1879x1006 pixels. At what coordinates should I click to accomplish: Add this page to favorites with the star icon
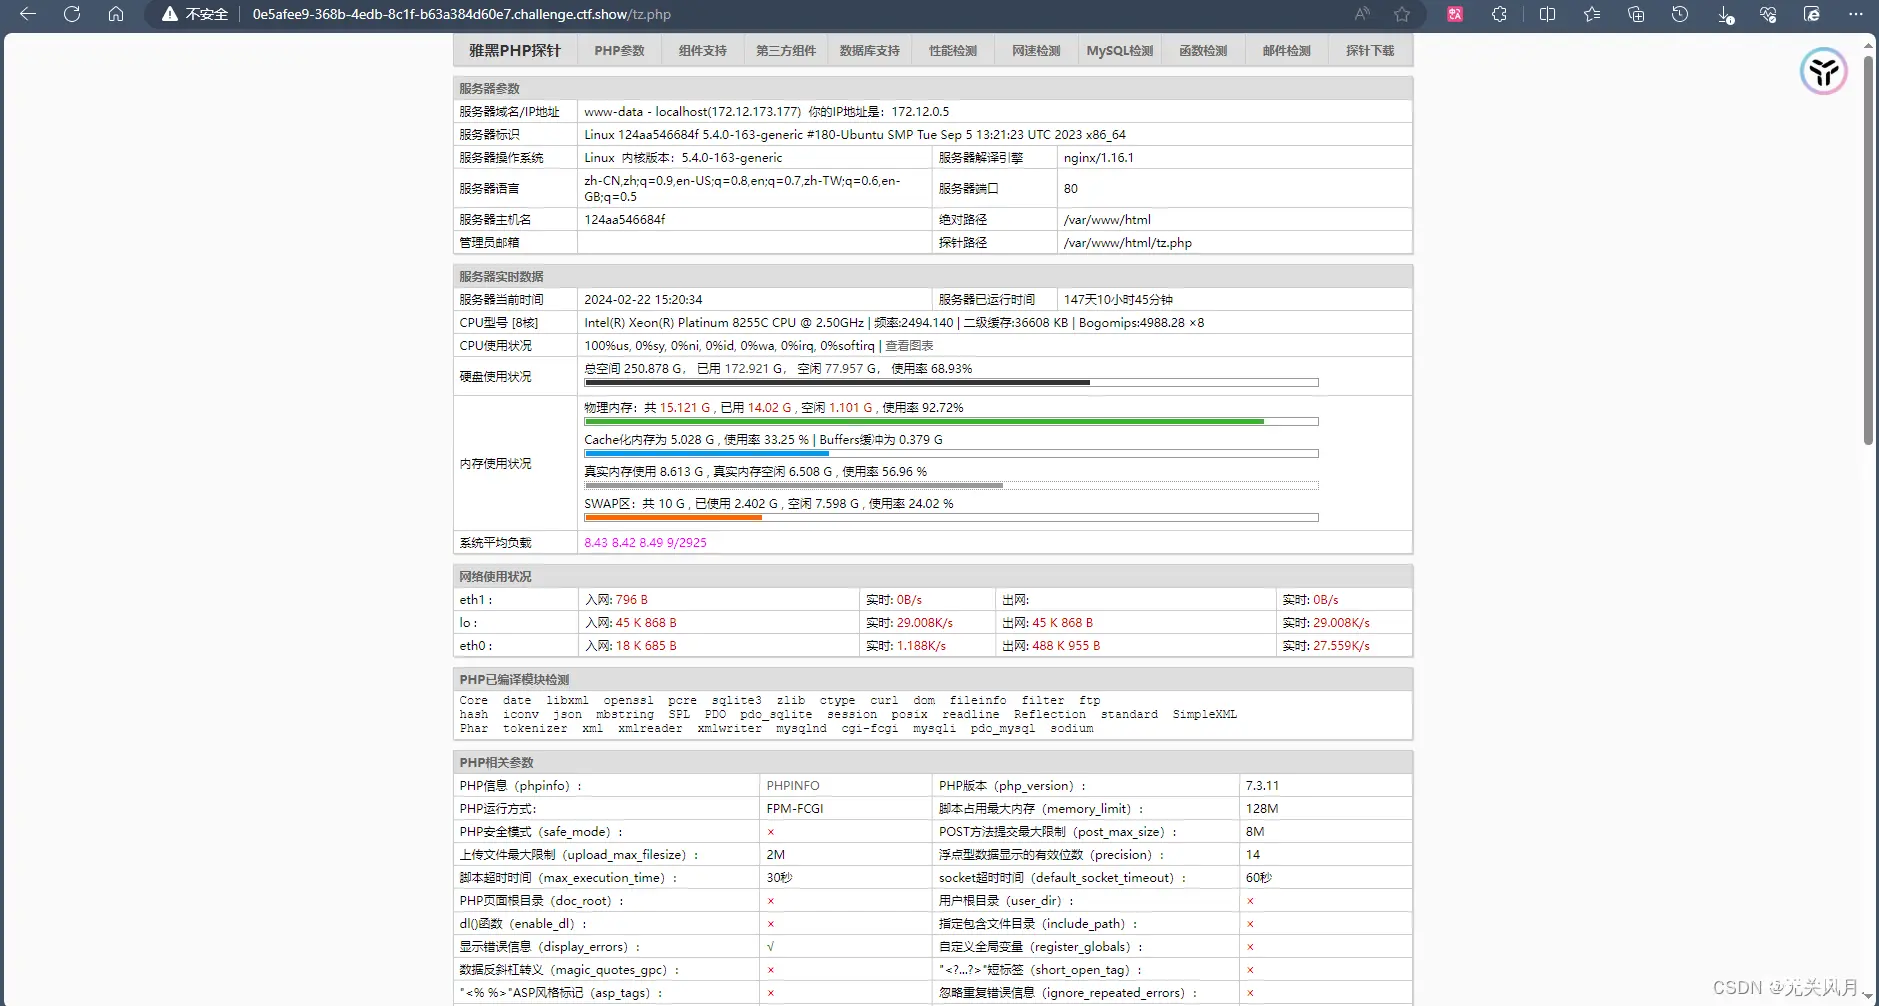[1402, 14]
